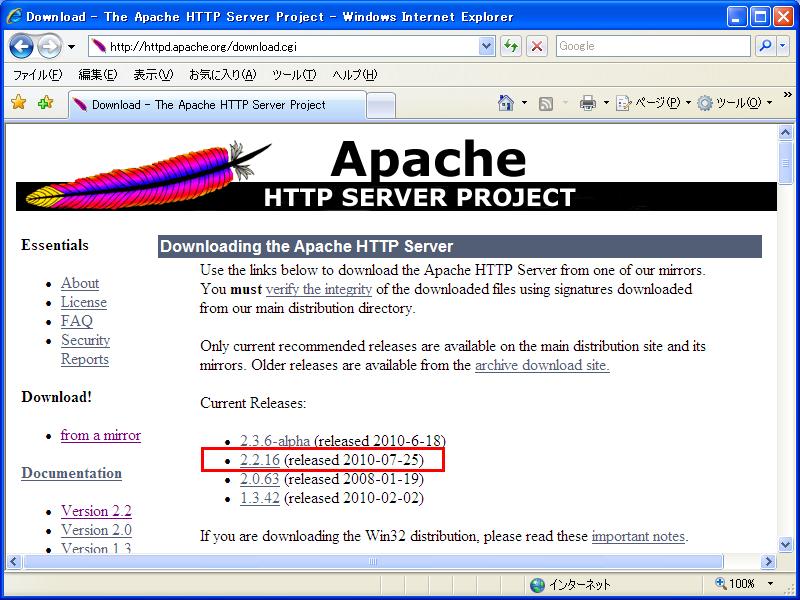Open Favorites Center star icon

pos(18,103)
